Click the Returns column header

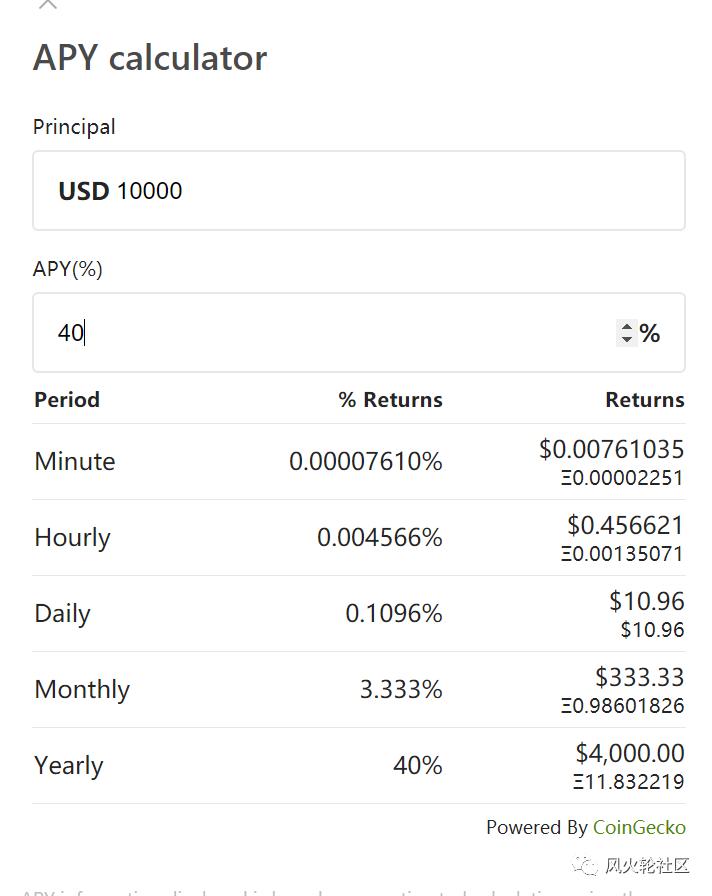(644, 400)
